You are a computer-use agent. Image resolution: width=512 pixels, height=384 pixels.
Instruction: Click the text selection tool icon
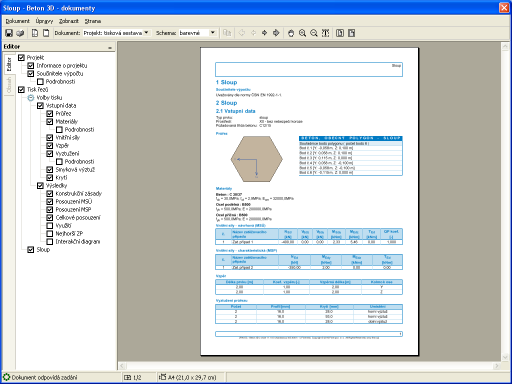coord(325,33)
